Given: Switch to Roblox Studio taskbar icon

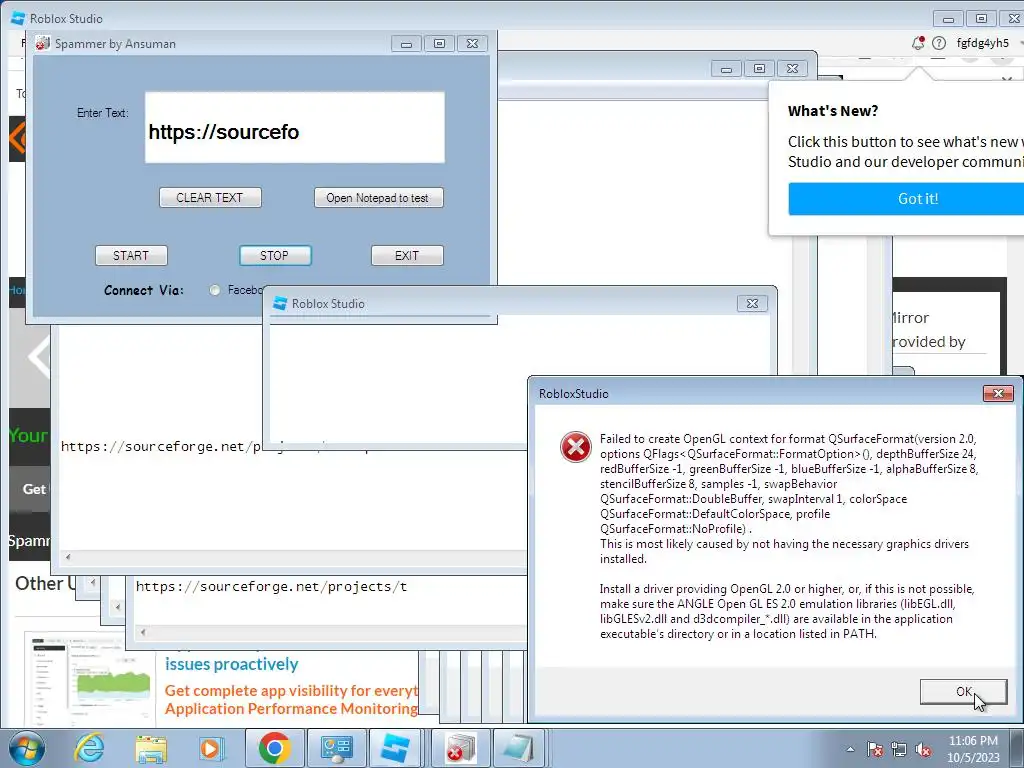Looking at the screenshot, I should pyautogui.click(x=398, y=748).
